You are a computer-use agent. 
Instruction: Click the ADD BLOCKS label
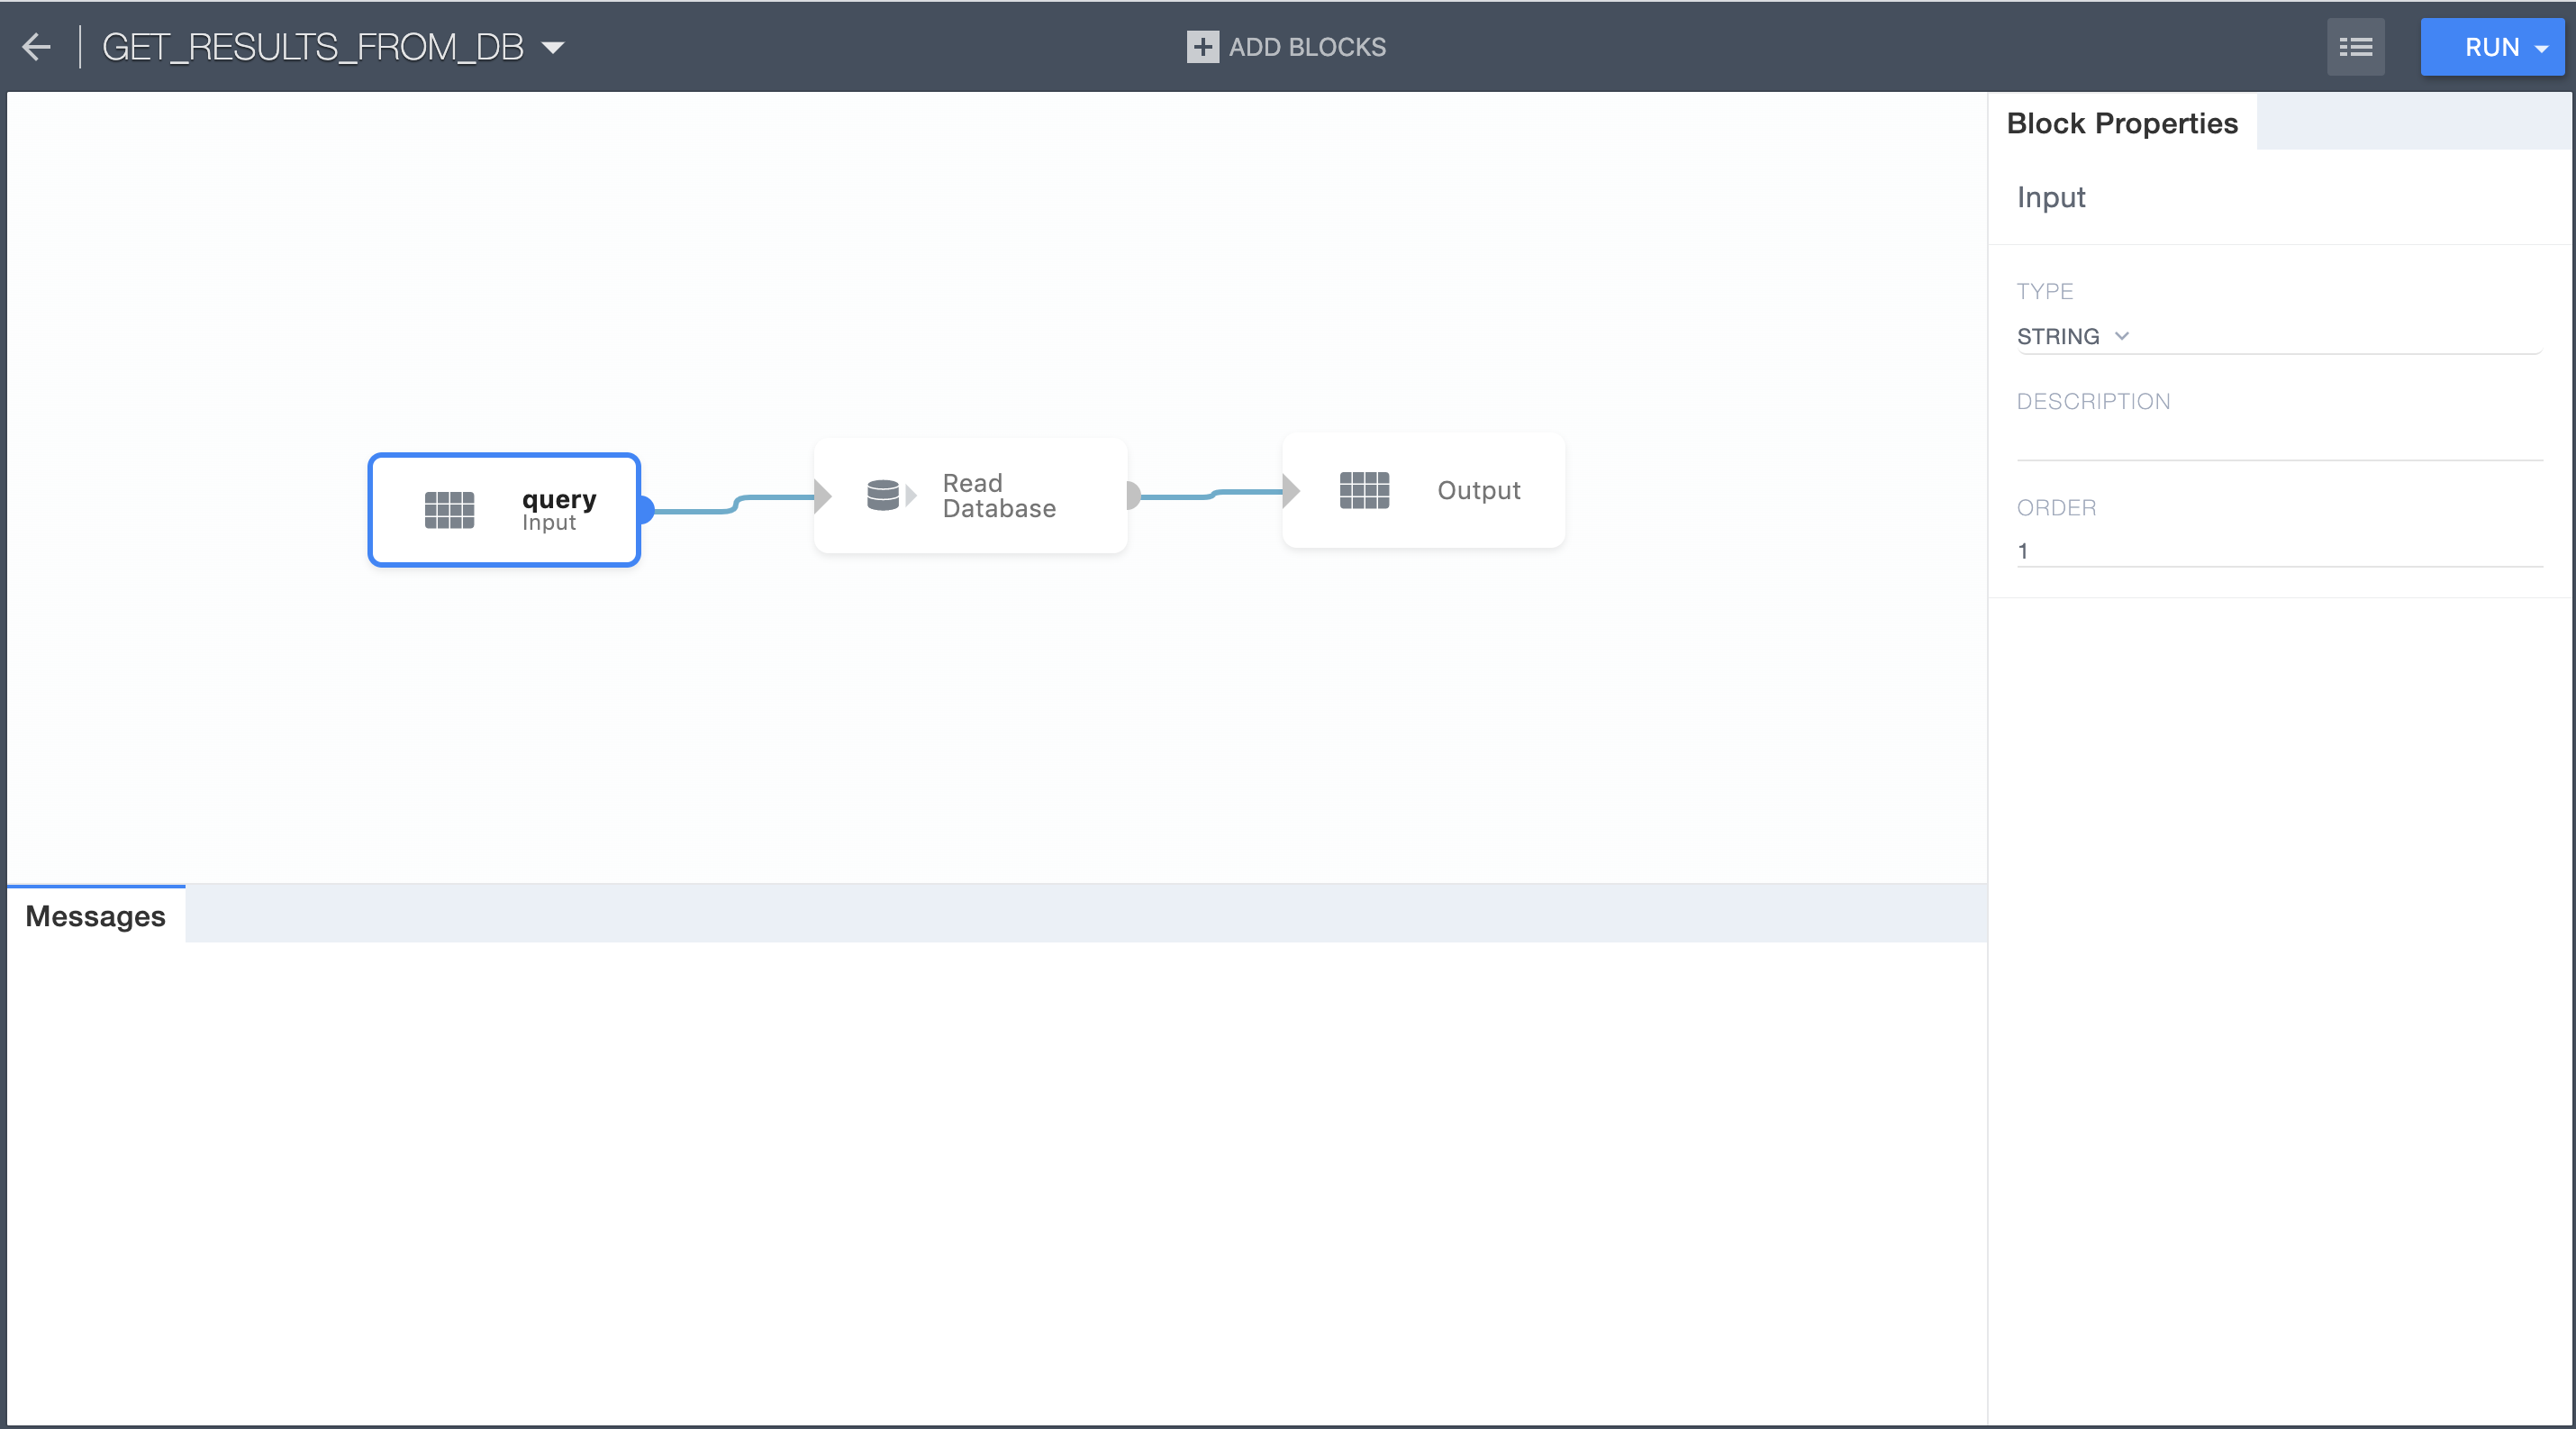coord(1307,47)
